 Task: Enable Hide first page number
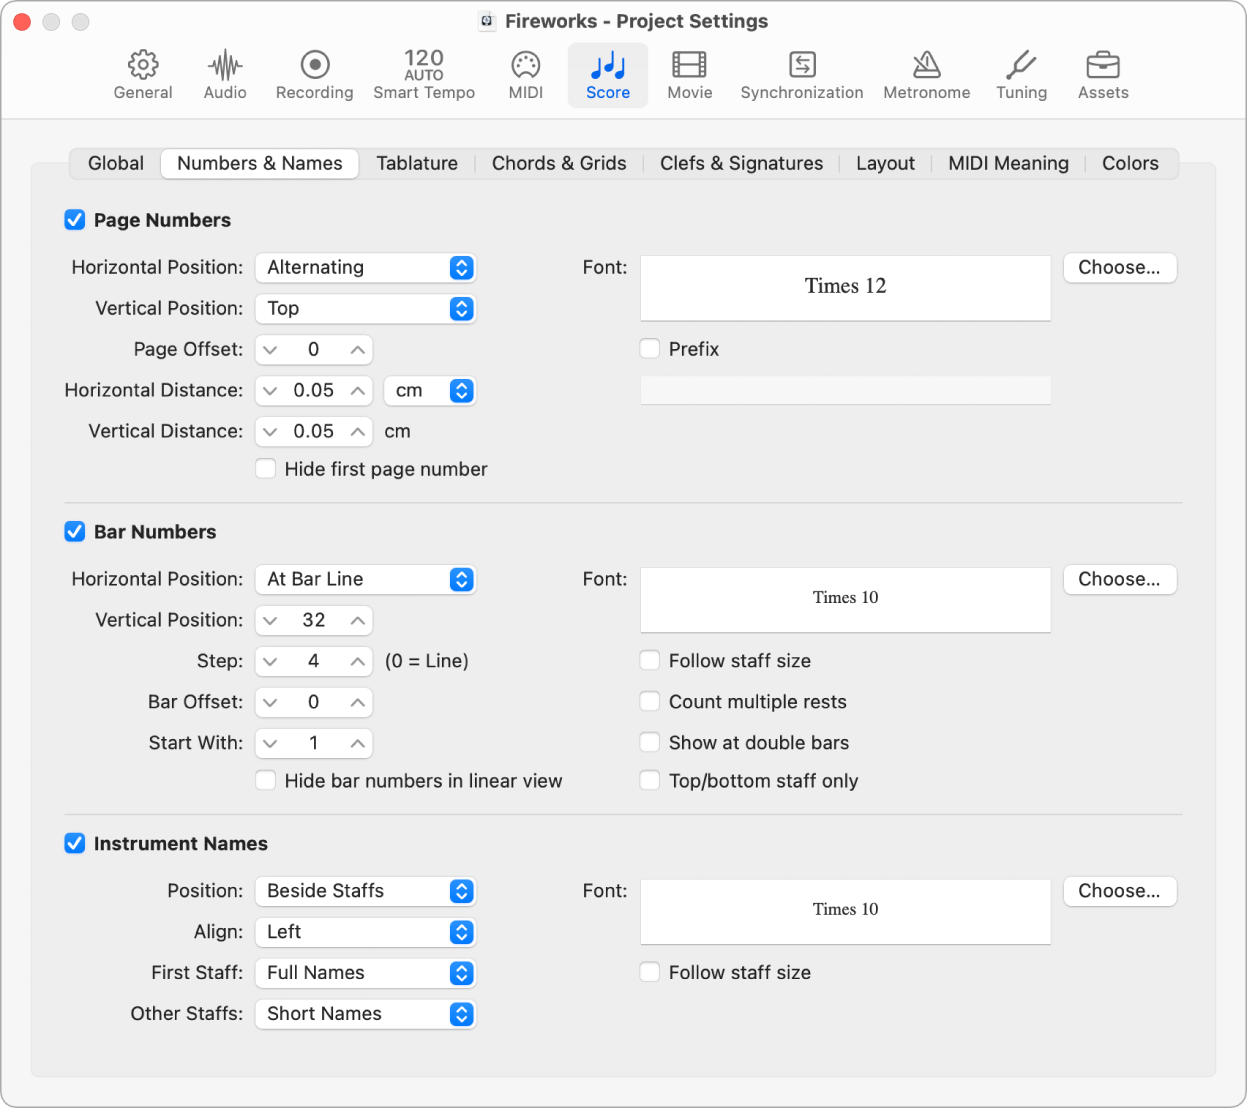pos(266,468)
